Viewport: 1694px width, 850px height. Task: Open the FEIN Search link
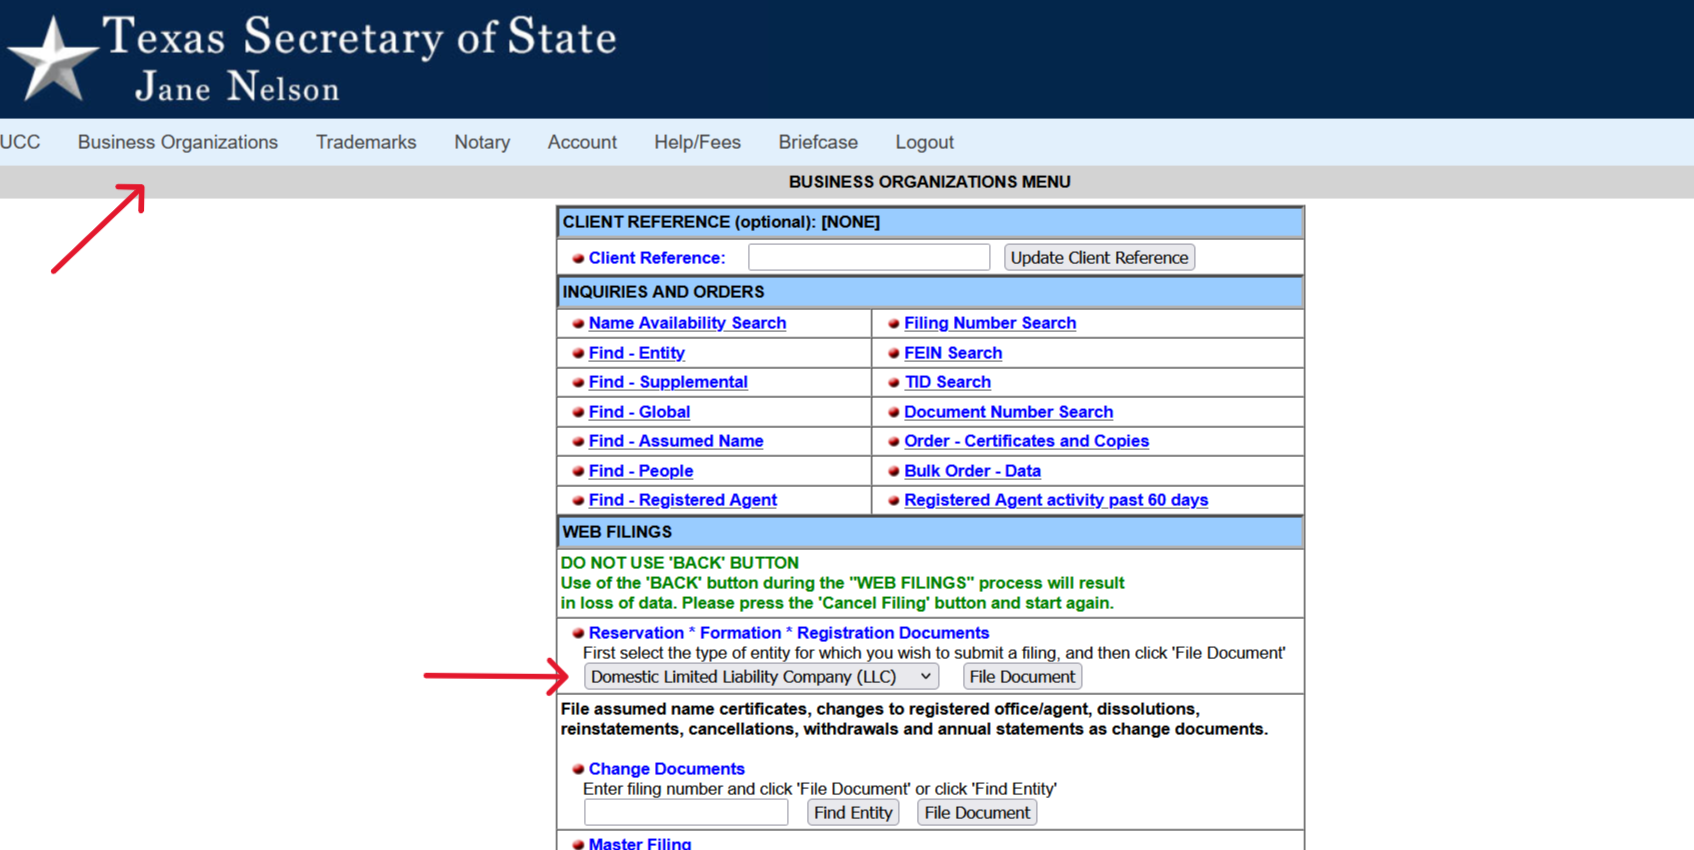tap(953, 353)
